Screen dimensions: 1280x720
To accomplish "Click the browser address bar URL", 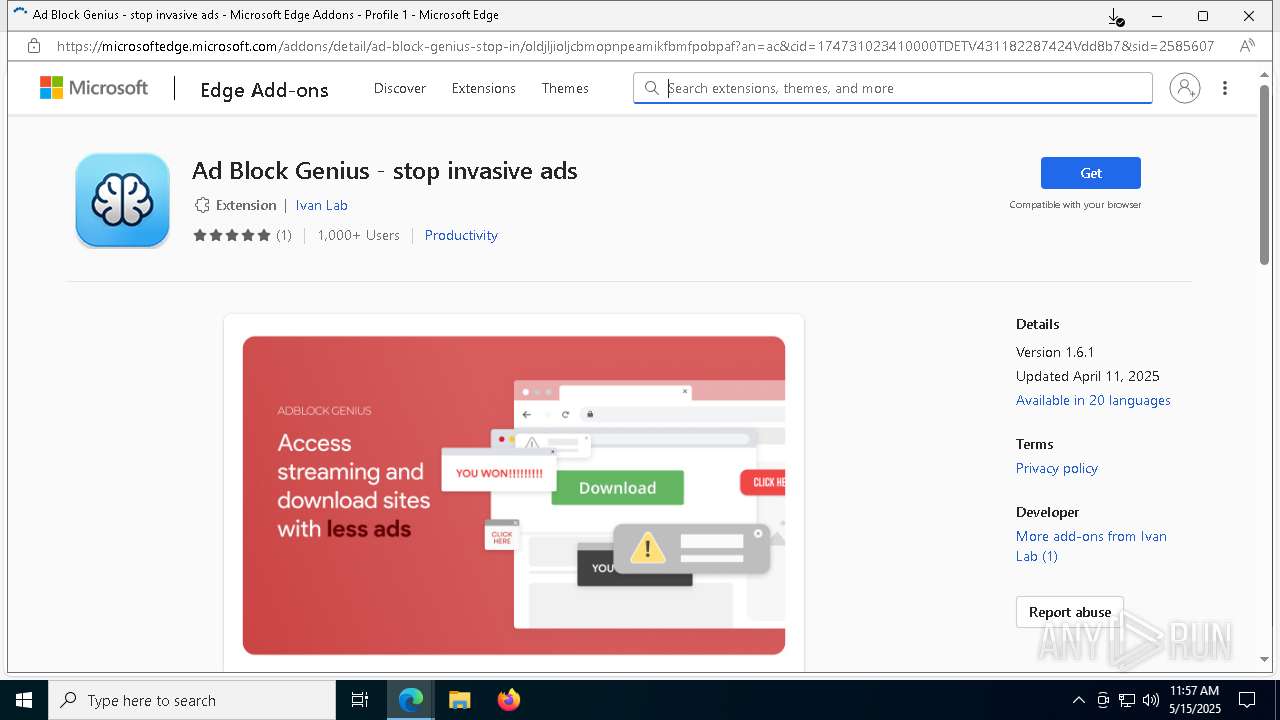I will pyautogui.click(x=635, y=46).
